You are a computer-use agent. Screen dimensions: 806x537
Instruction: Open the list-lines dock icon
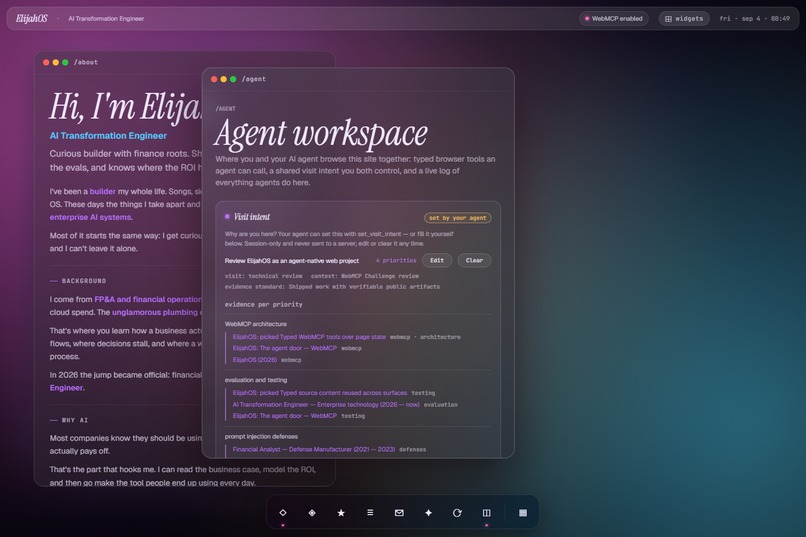coord(370,513)
